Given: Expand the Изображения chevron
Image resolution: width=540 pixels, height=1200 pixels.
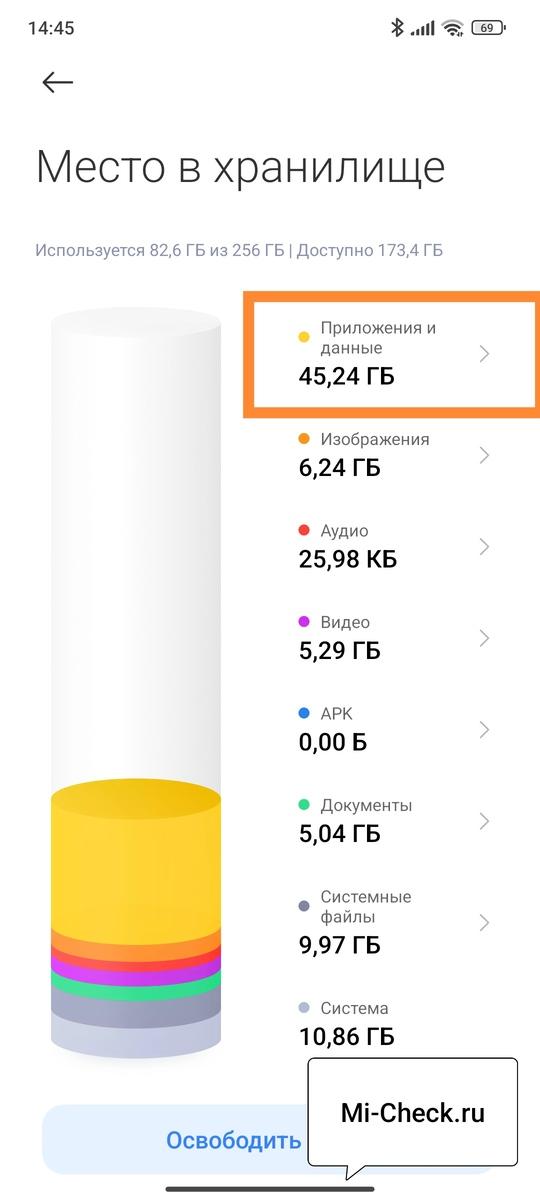Looking at the screenshot, I should tap(485, 455).
